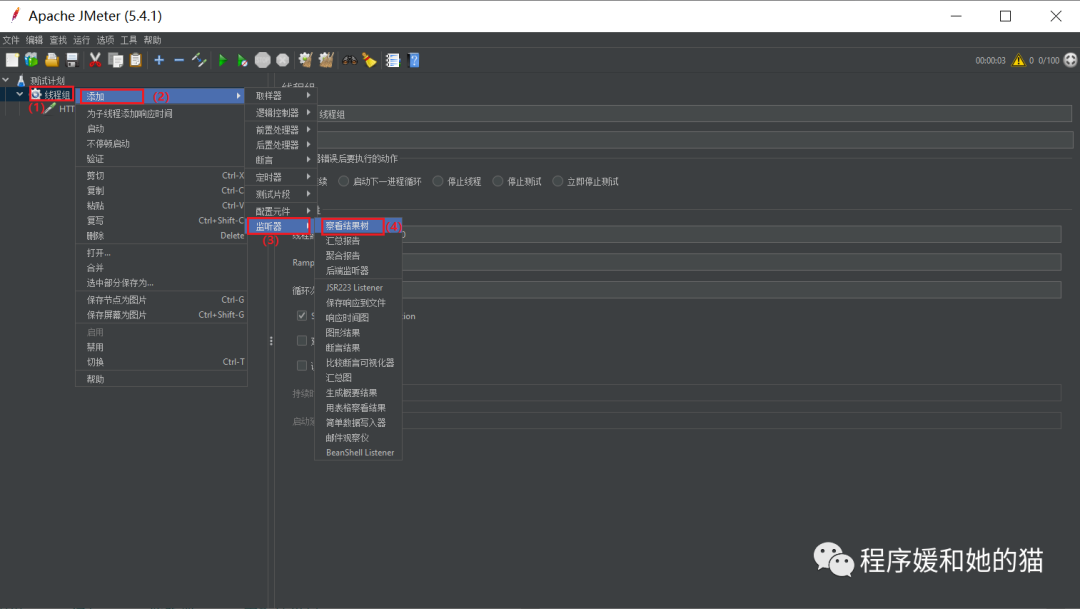
Task: Click the name field containing 线程组
Action: (x=694, y=114)
